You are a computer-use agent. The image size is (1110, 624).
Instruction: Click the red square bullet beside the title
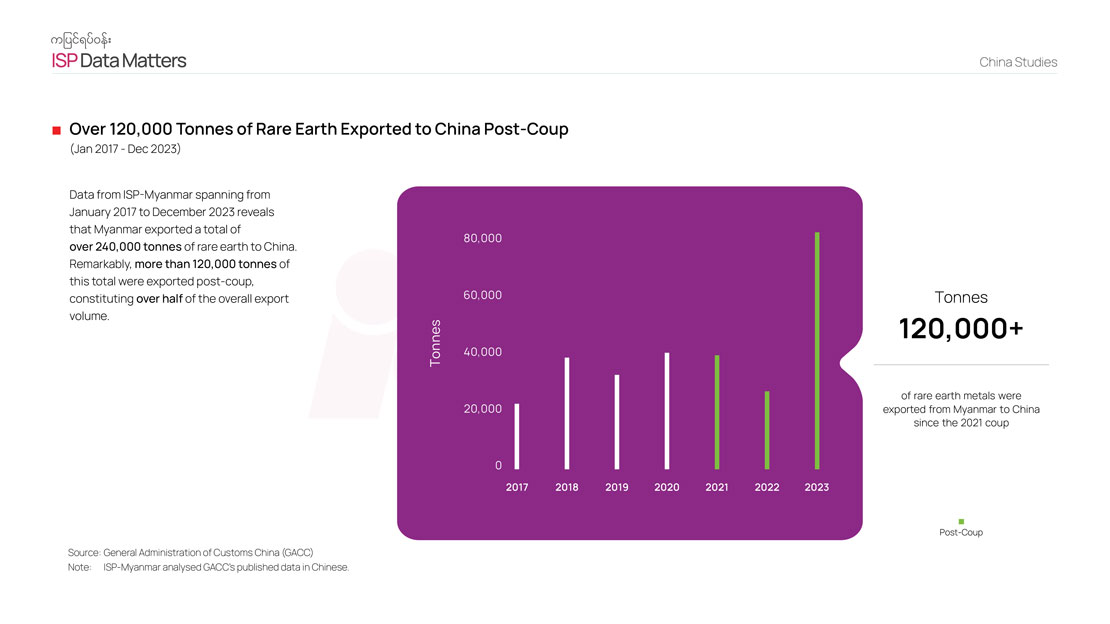pyautogui.click(x=57, y=130)
